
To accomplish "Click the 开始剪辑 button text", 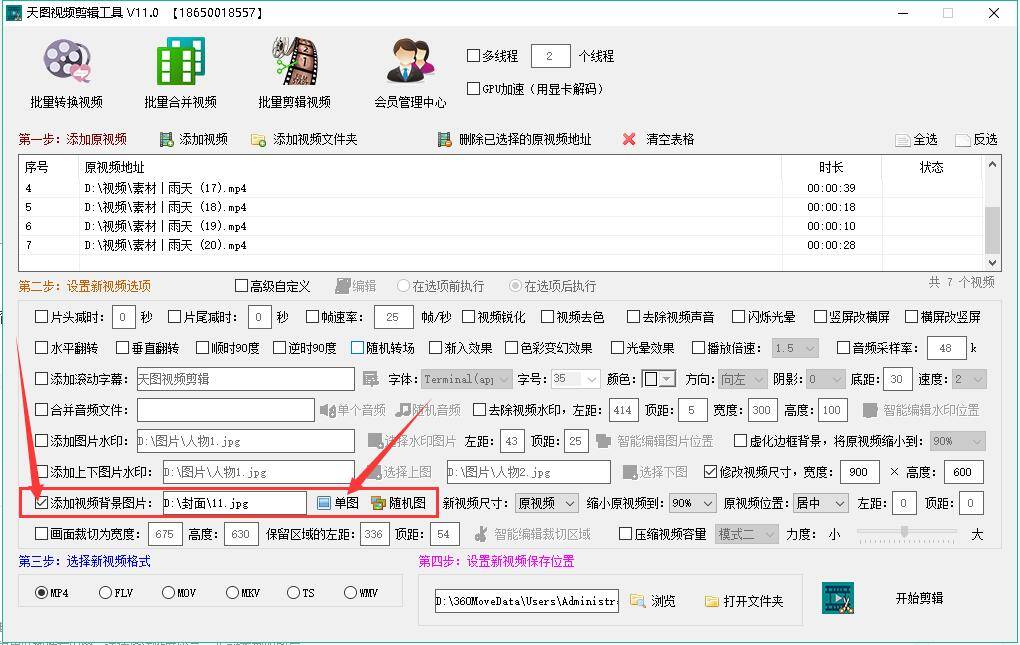I will [x=919, y=598].
